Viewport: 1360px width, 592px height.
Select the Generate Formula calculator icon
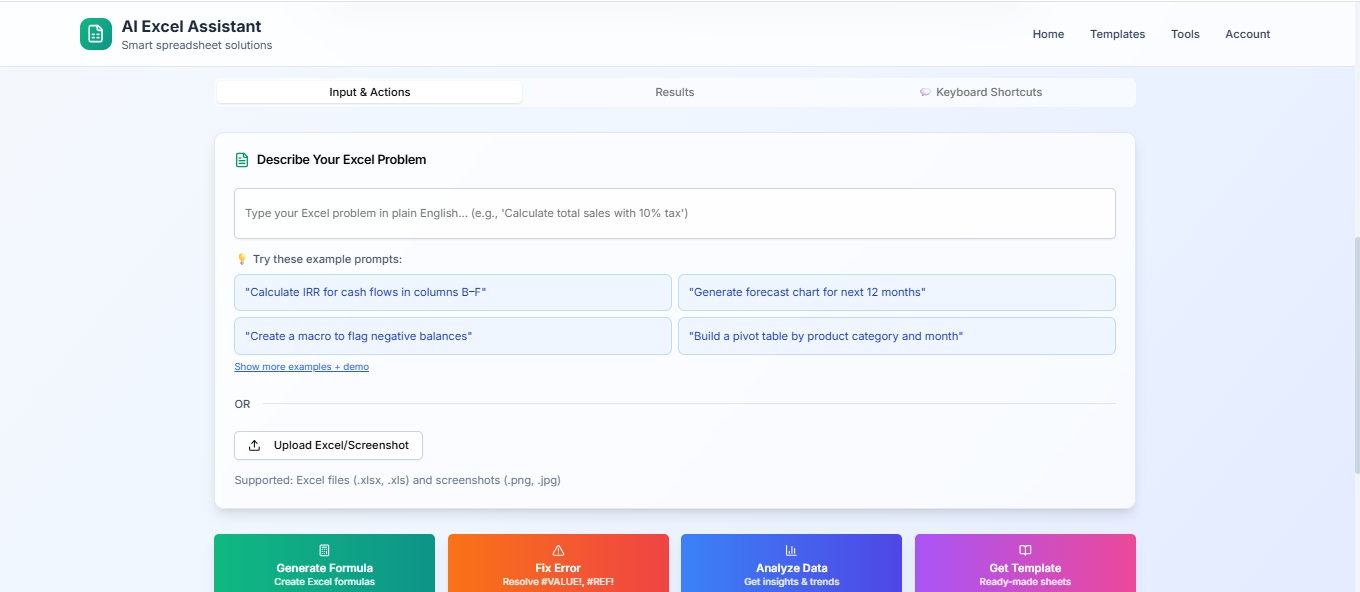[324, 548]
